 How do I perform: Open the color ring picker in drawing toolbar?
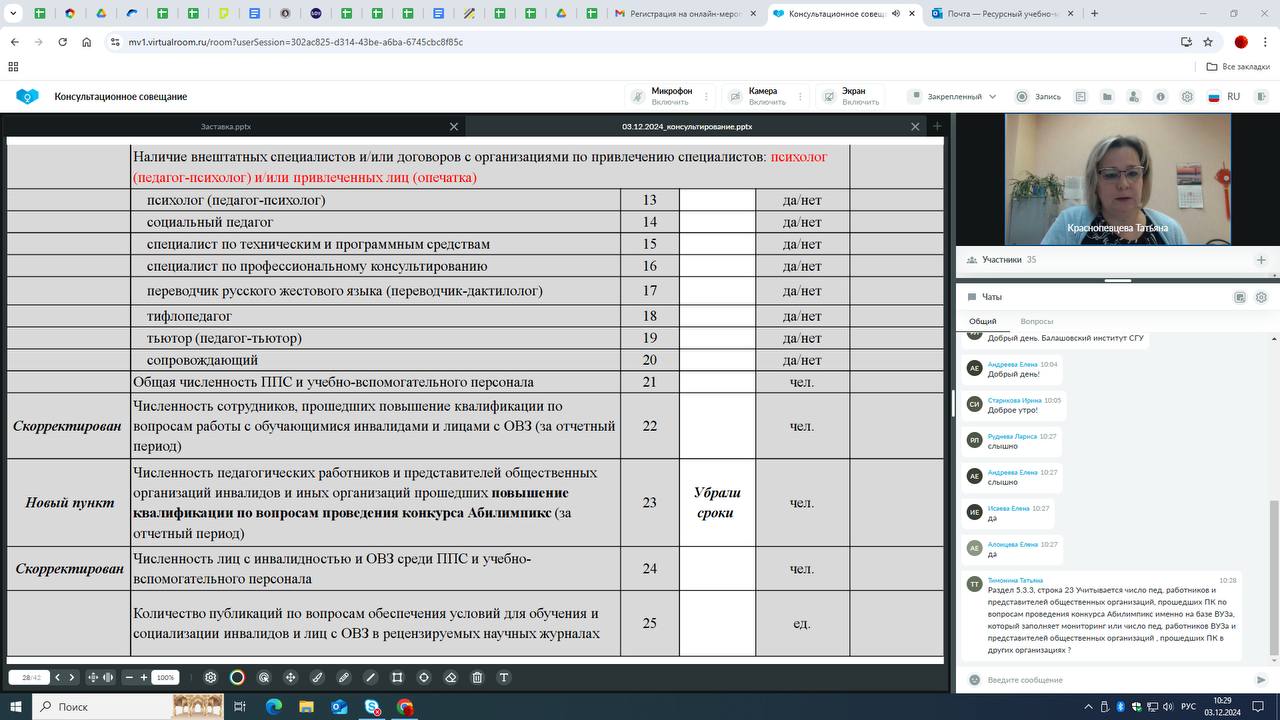point(237,677)
